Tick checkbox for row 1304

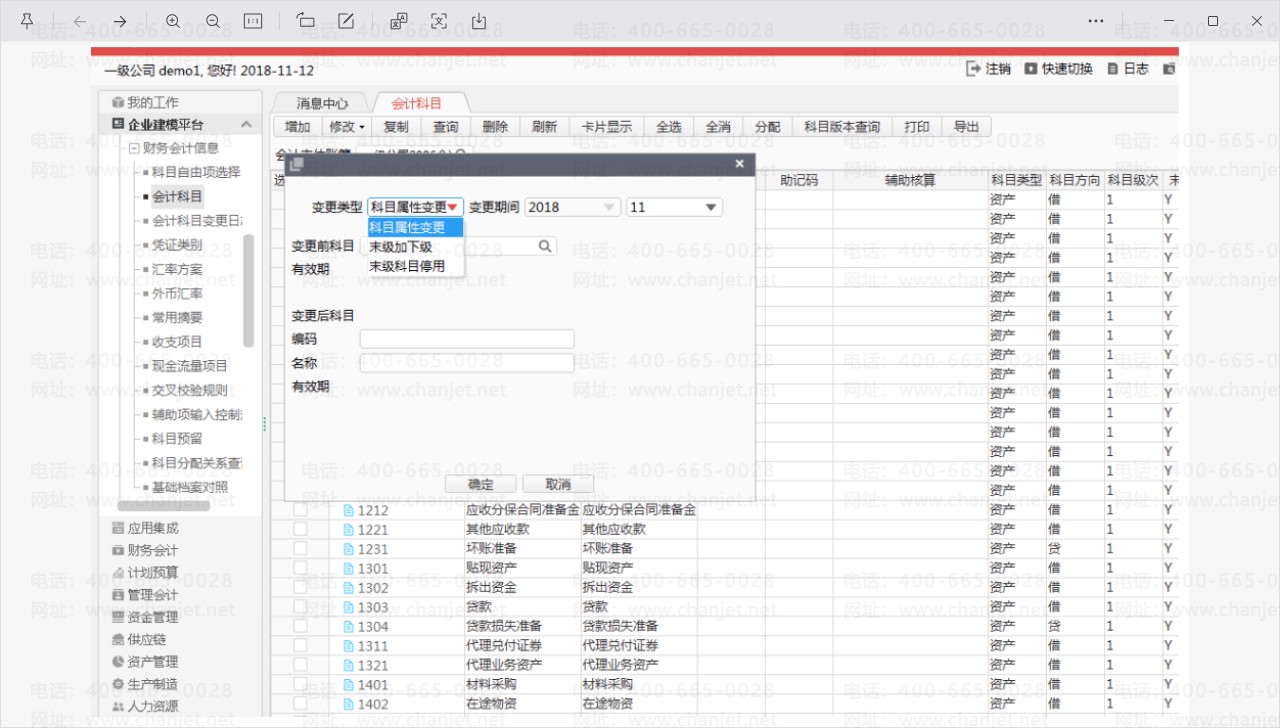coord(300,626)
